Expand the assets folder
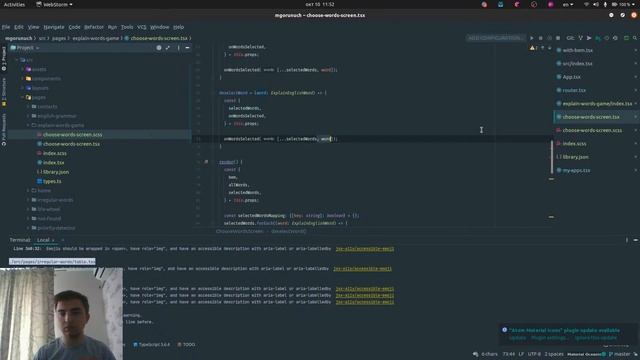 pos(23,69)
